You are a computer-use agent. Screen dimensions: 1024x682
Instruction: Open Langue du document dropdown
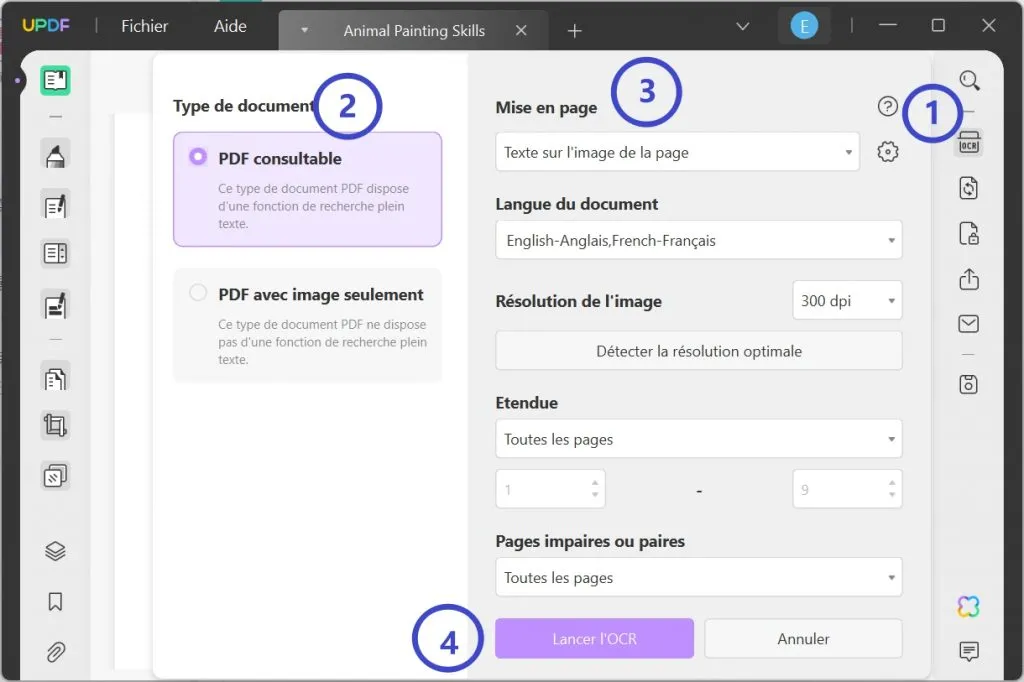(x=699, y=240)
